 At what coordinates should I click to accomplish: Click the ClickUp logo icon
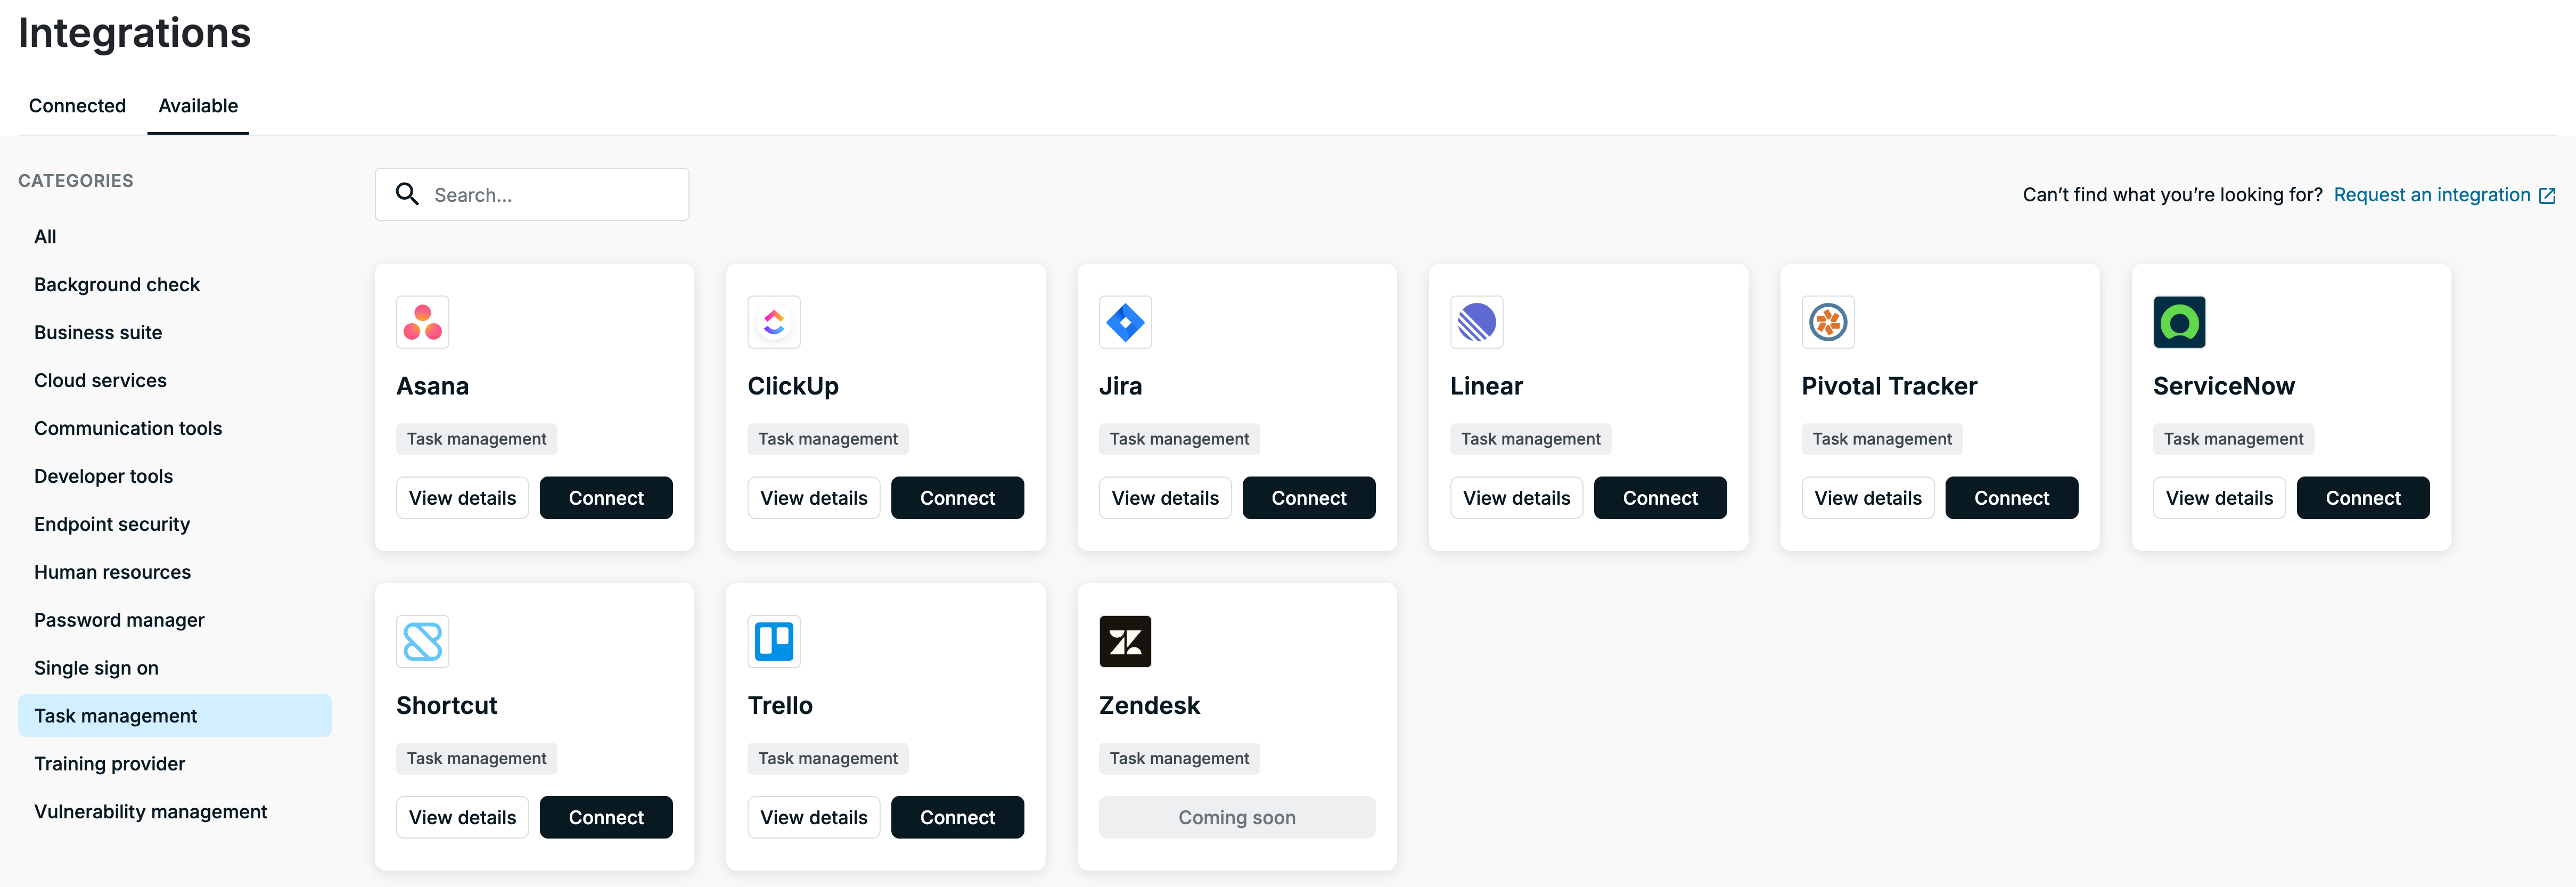[774, 322]
